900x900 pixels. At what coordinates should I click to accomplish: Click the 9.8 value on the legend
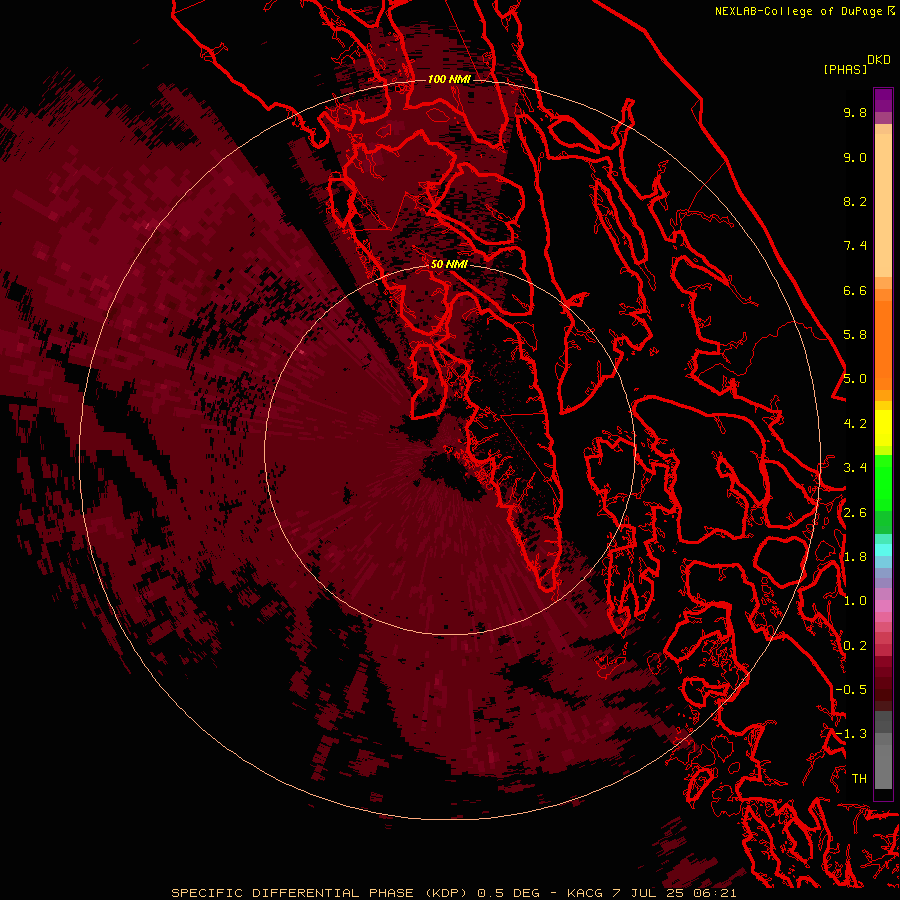coord(855,112)
